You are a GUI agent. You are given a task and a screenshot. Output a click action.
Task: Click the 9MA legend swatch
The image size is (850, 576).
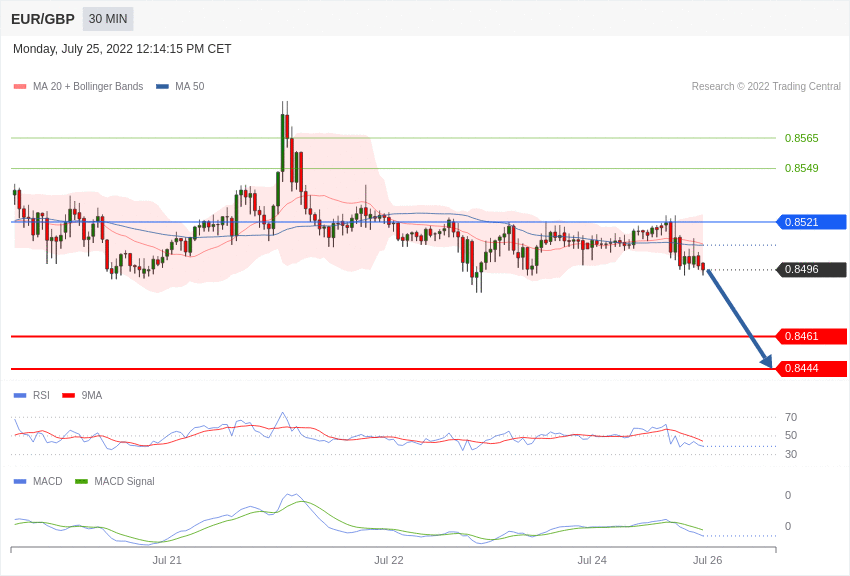pos(69,396)
